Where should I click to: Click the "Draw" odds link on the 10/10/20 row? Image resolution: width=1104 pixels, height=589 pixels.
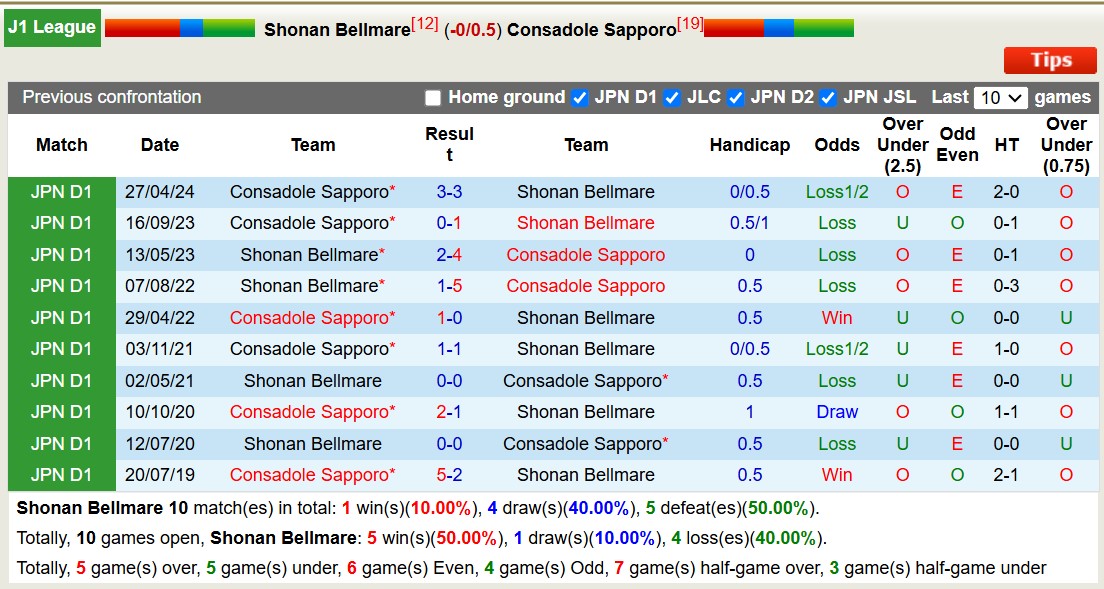pyautogui.click(x=837, y=412)
